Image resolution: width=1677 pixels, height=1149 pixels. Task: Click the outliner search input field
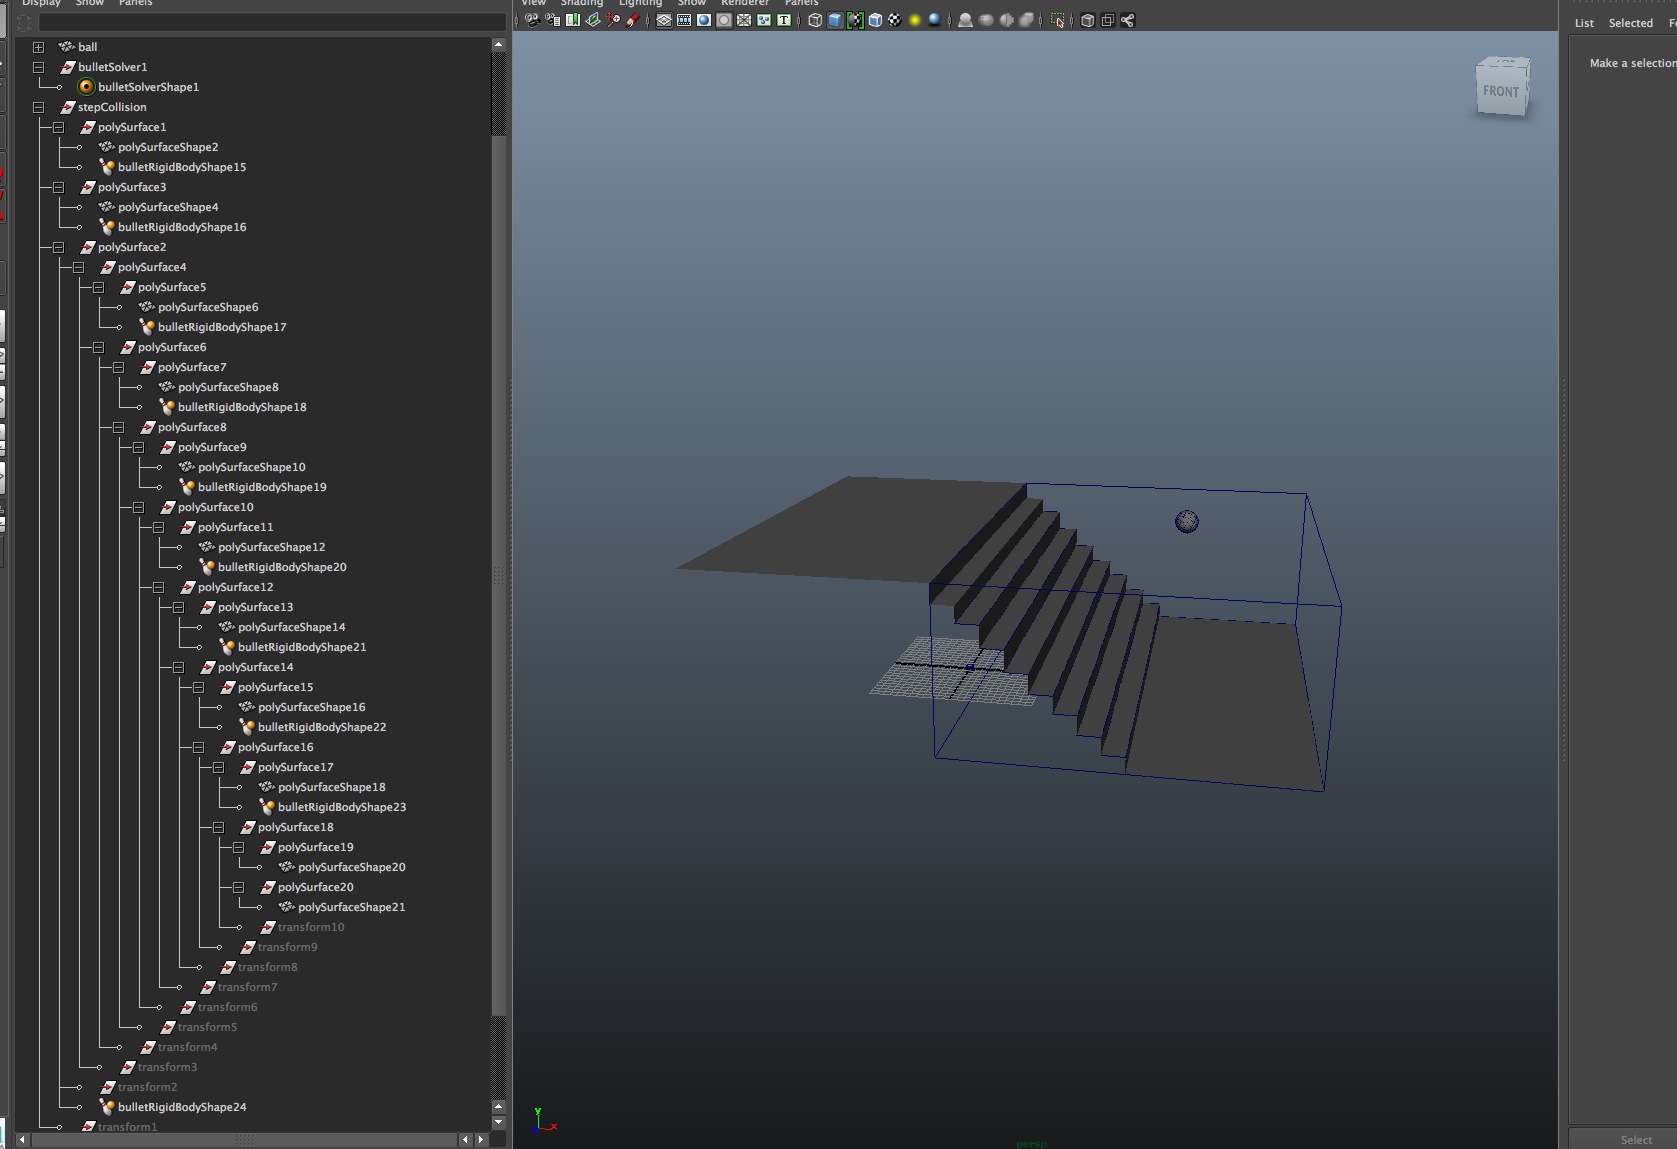pyautogui.click(x=270, y=22)
